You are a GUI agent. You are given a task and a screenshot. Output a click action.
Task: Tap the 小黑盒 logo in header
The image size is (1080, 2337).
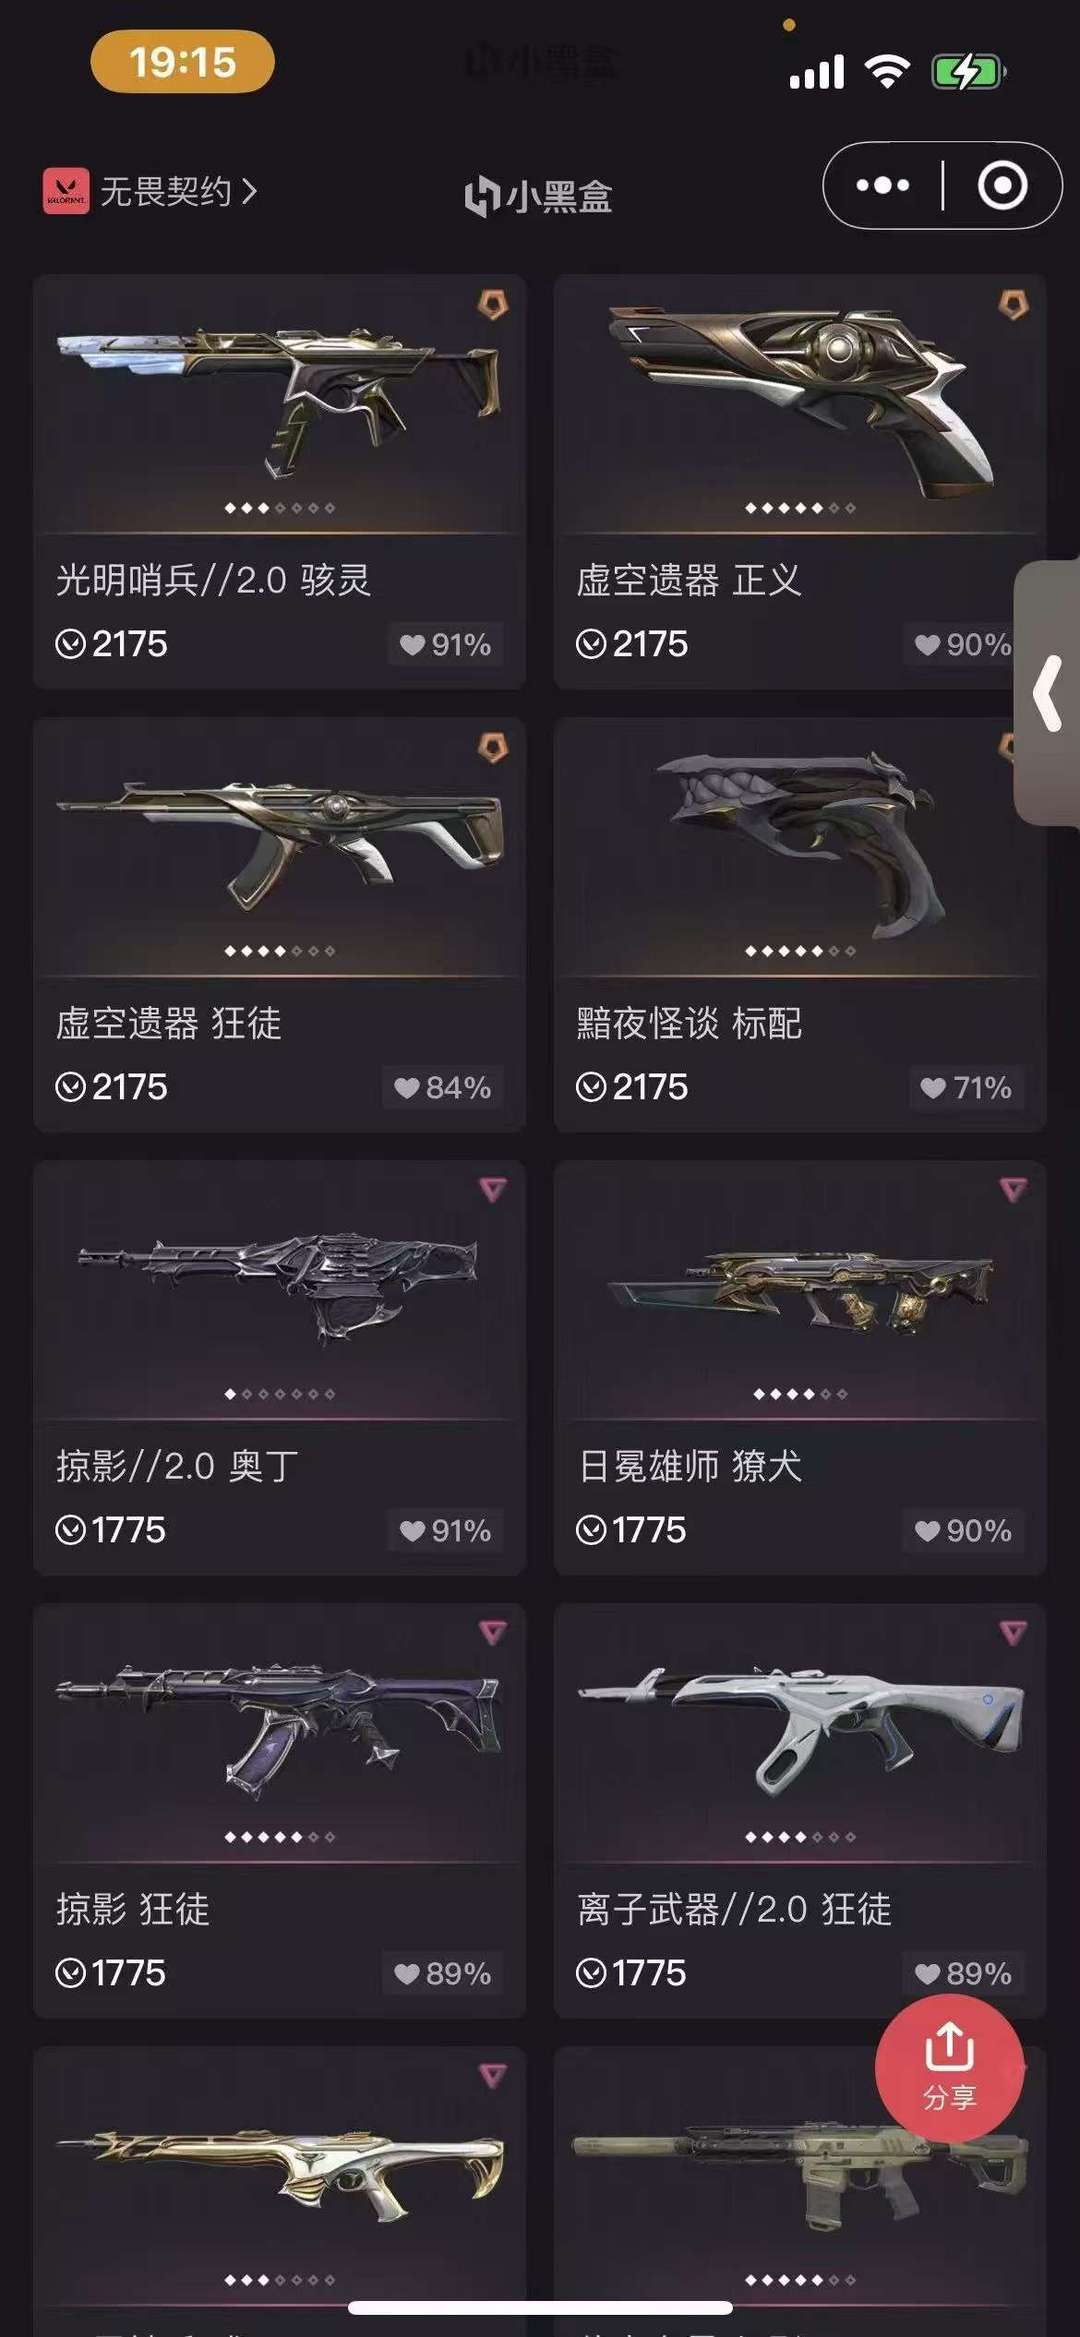539,195
